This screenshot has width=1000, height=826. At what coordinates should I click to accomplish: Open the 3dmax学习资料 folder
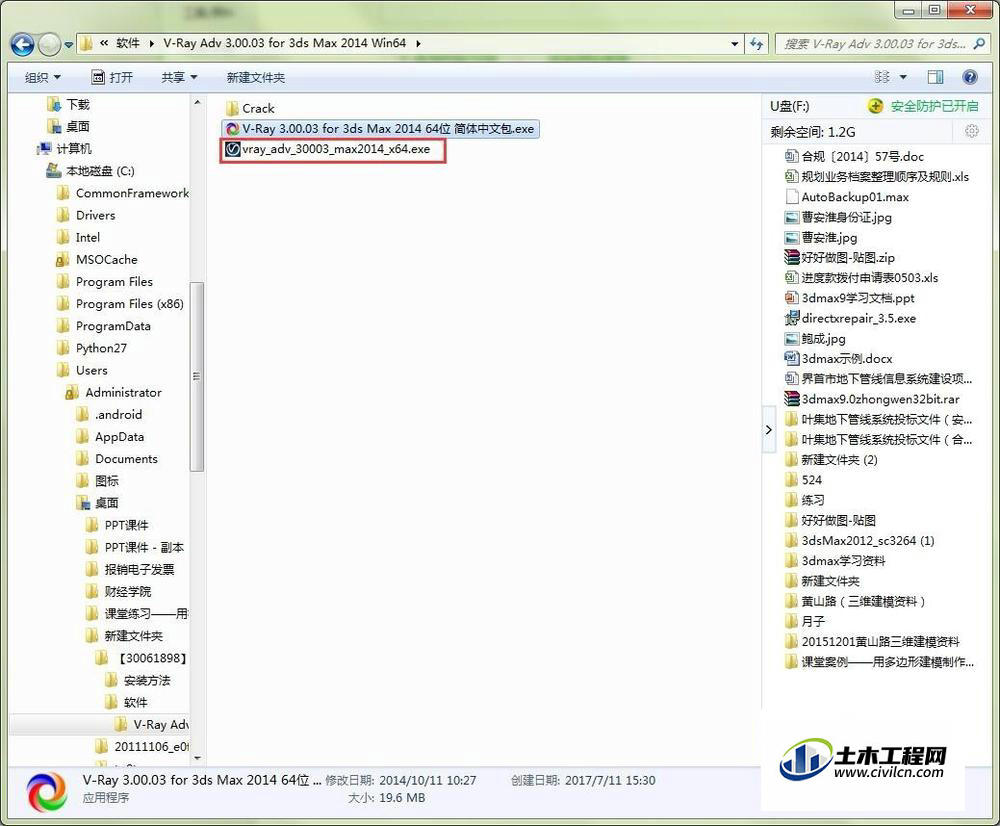835,561
